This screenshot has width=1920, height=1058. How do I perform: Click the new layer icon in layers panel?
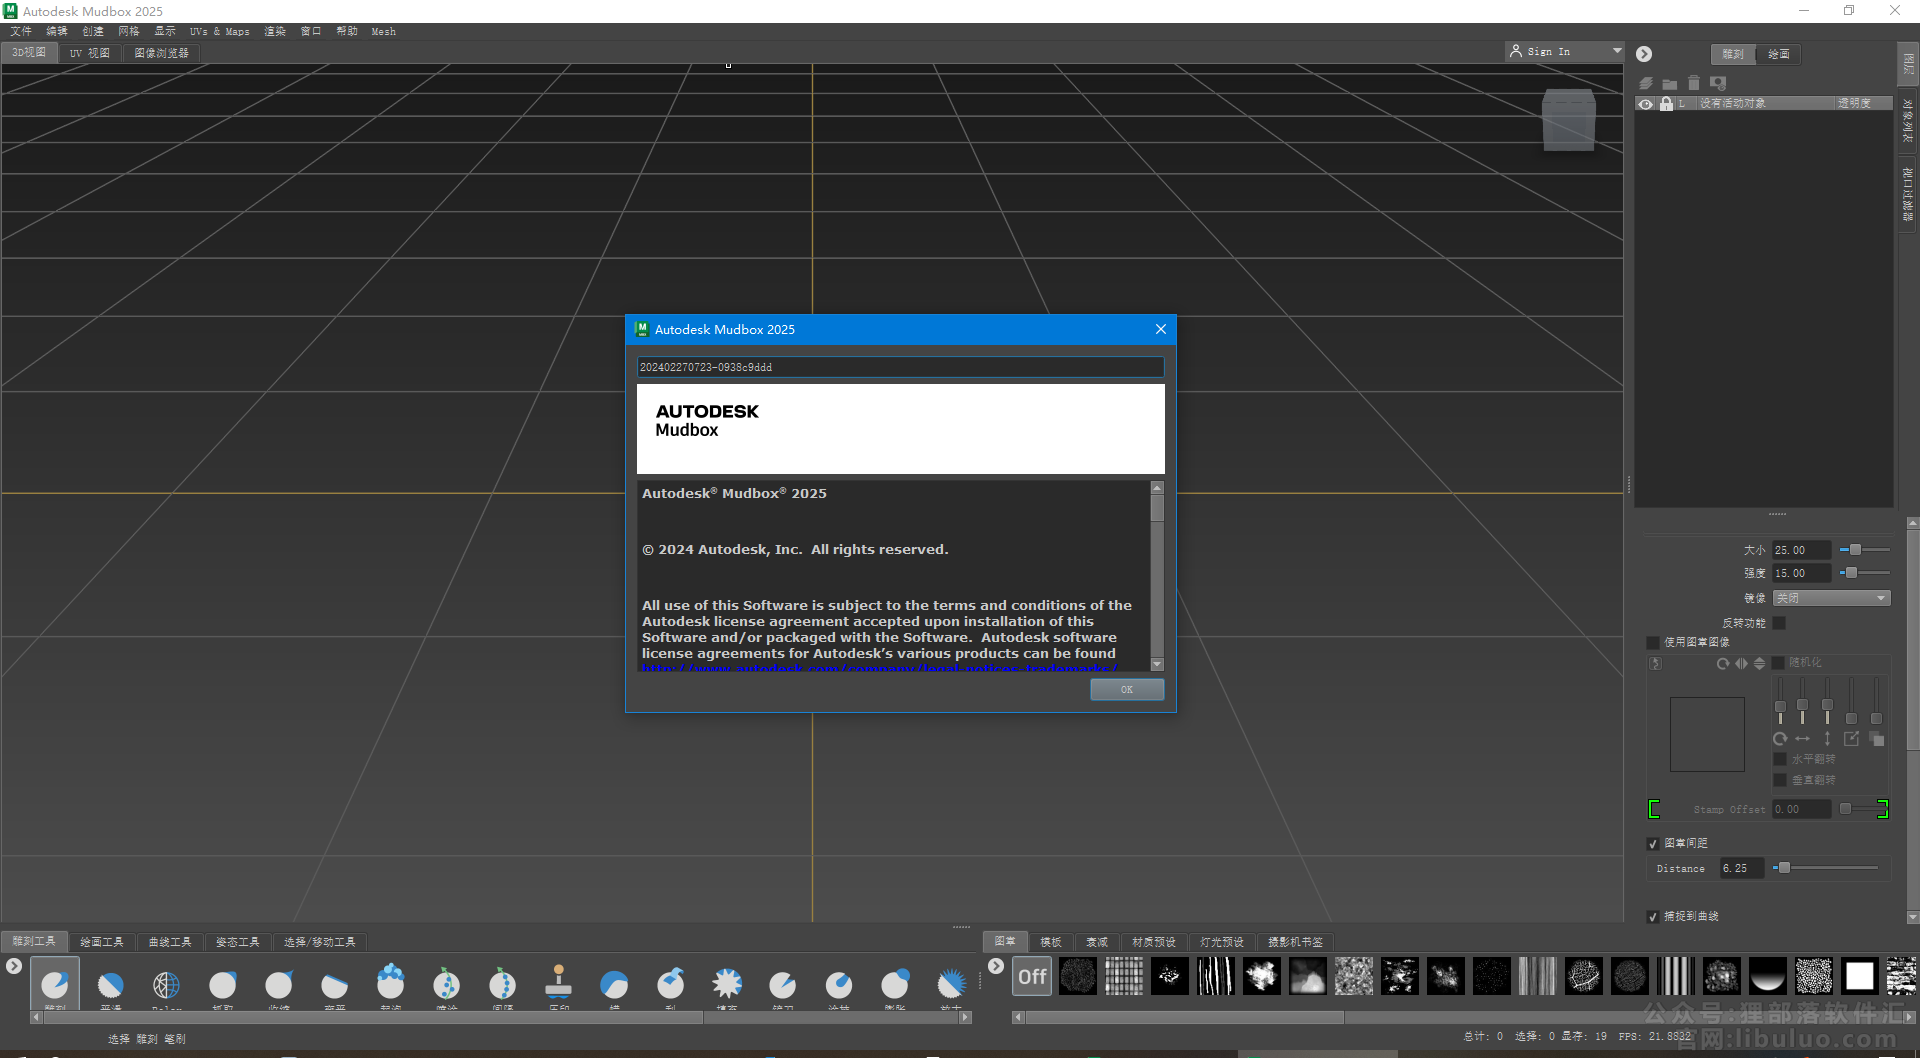[x=1646, y=83]
